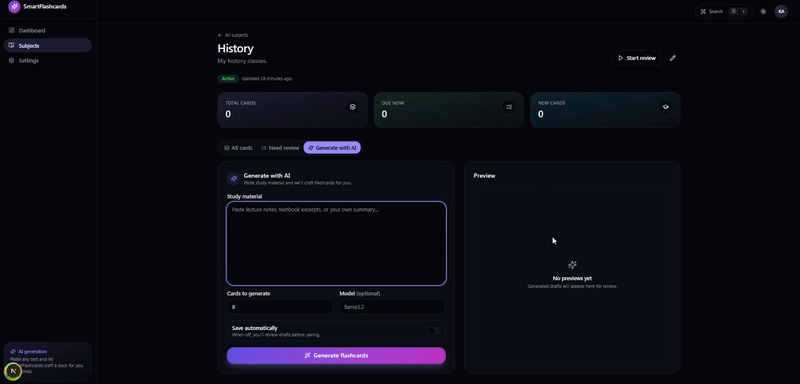800x384 pixels.
Task: Click the Preview panel heading
Action: coord(484,175)
